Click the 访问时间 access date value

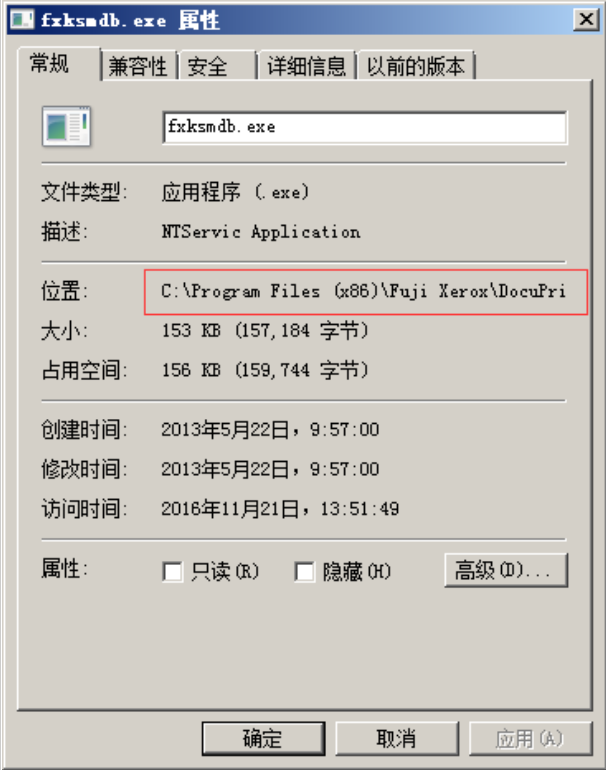[280, 509]
